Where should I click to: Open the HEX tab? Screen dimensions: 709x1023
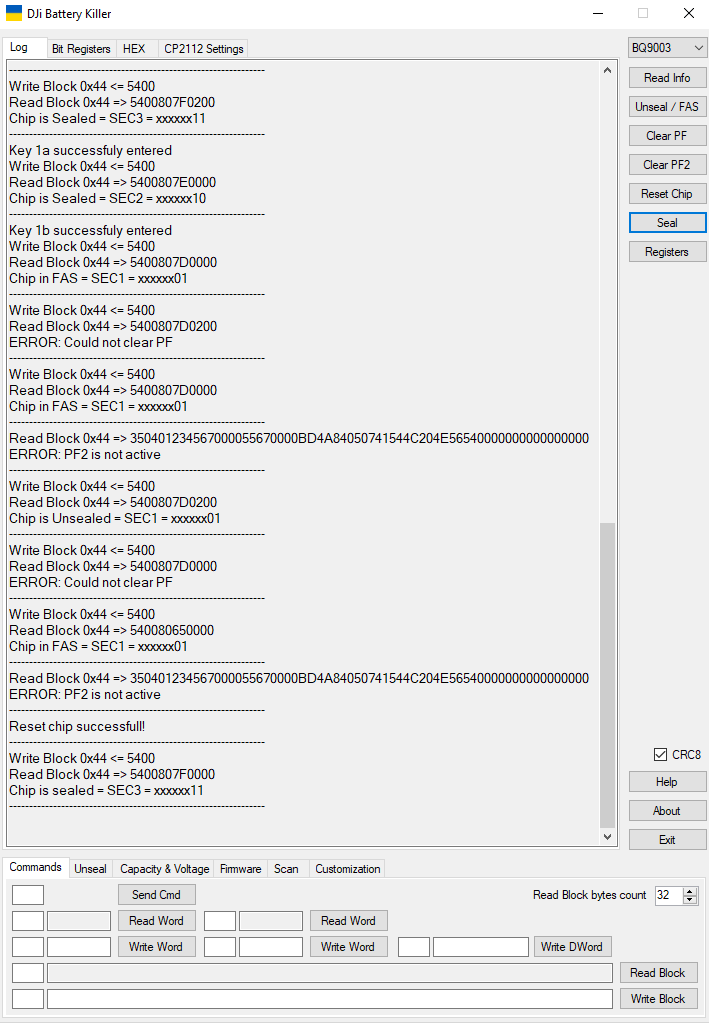[x=134, y=49]
